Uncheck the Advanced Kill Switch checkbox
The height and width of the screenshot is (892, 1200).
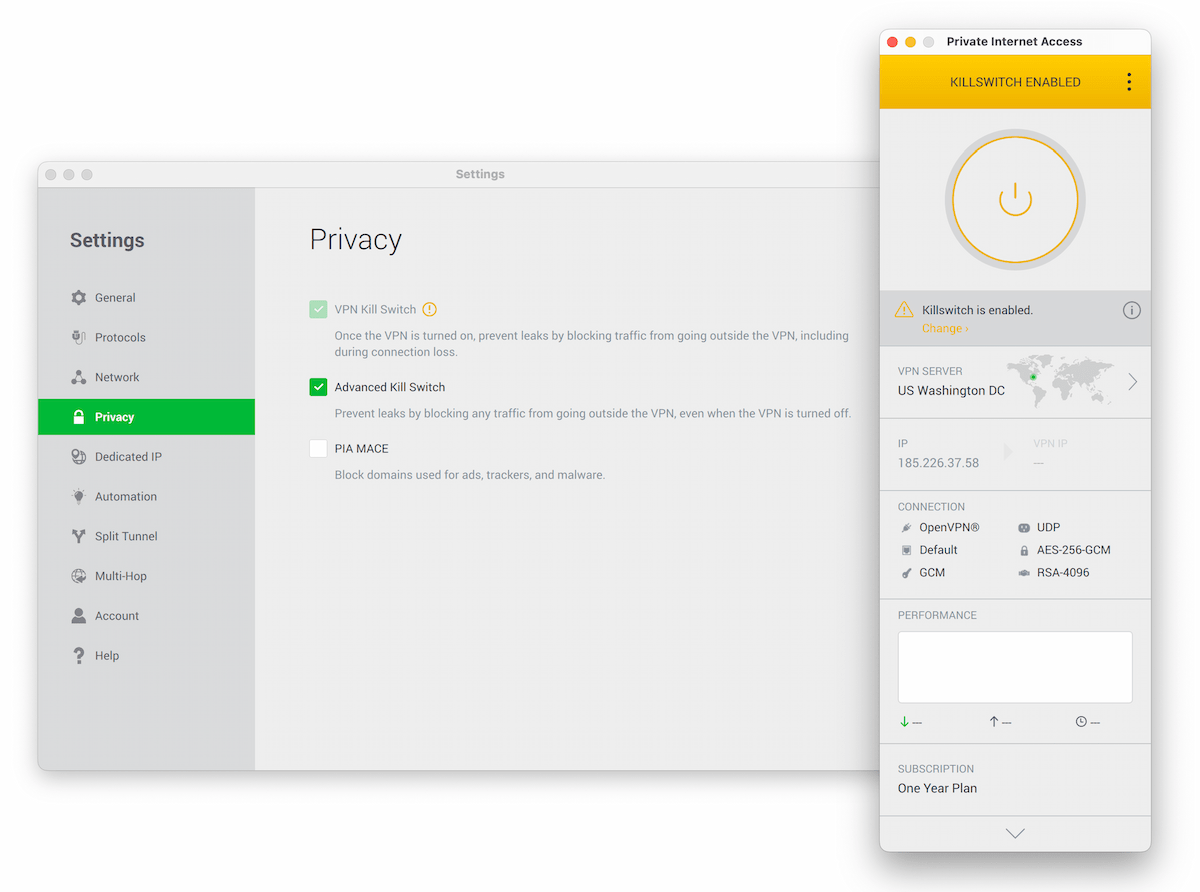[318, 387]
